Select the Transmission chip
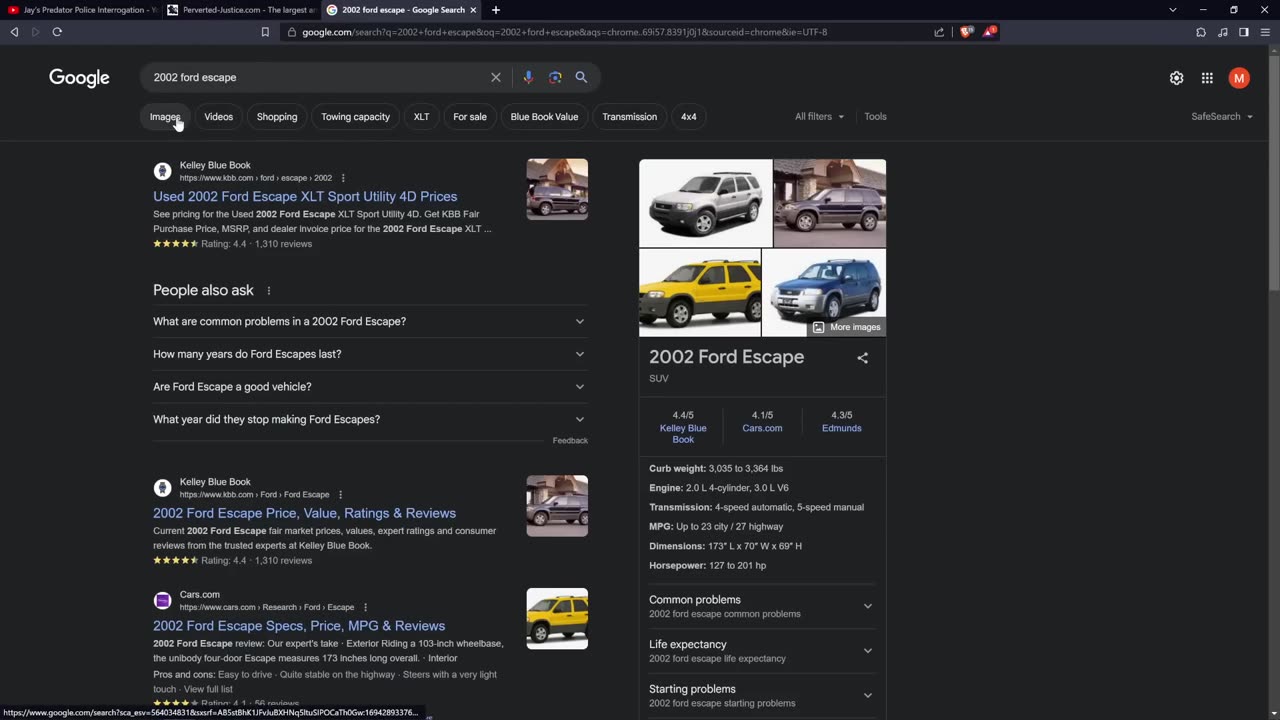This screenshot has width=1280, height=720. [x=629, y=117]
